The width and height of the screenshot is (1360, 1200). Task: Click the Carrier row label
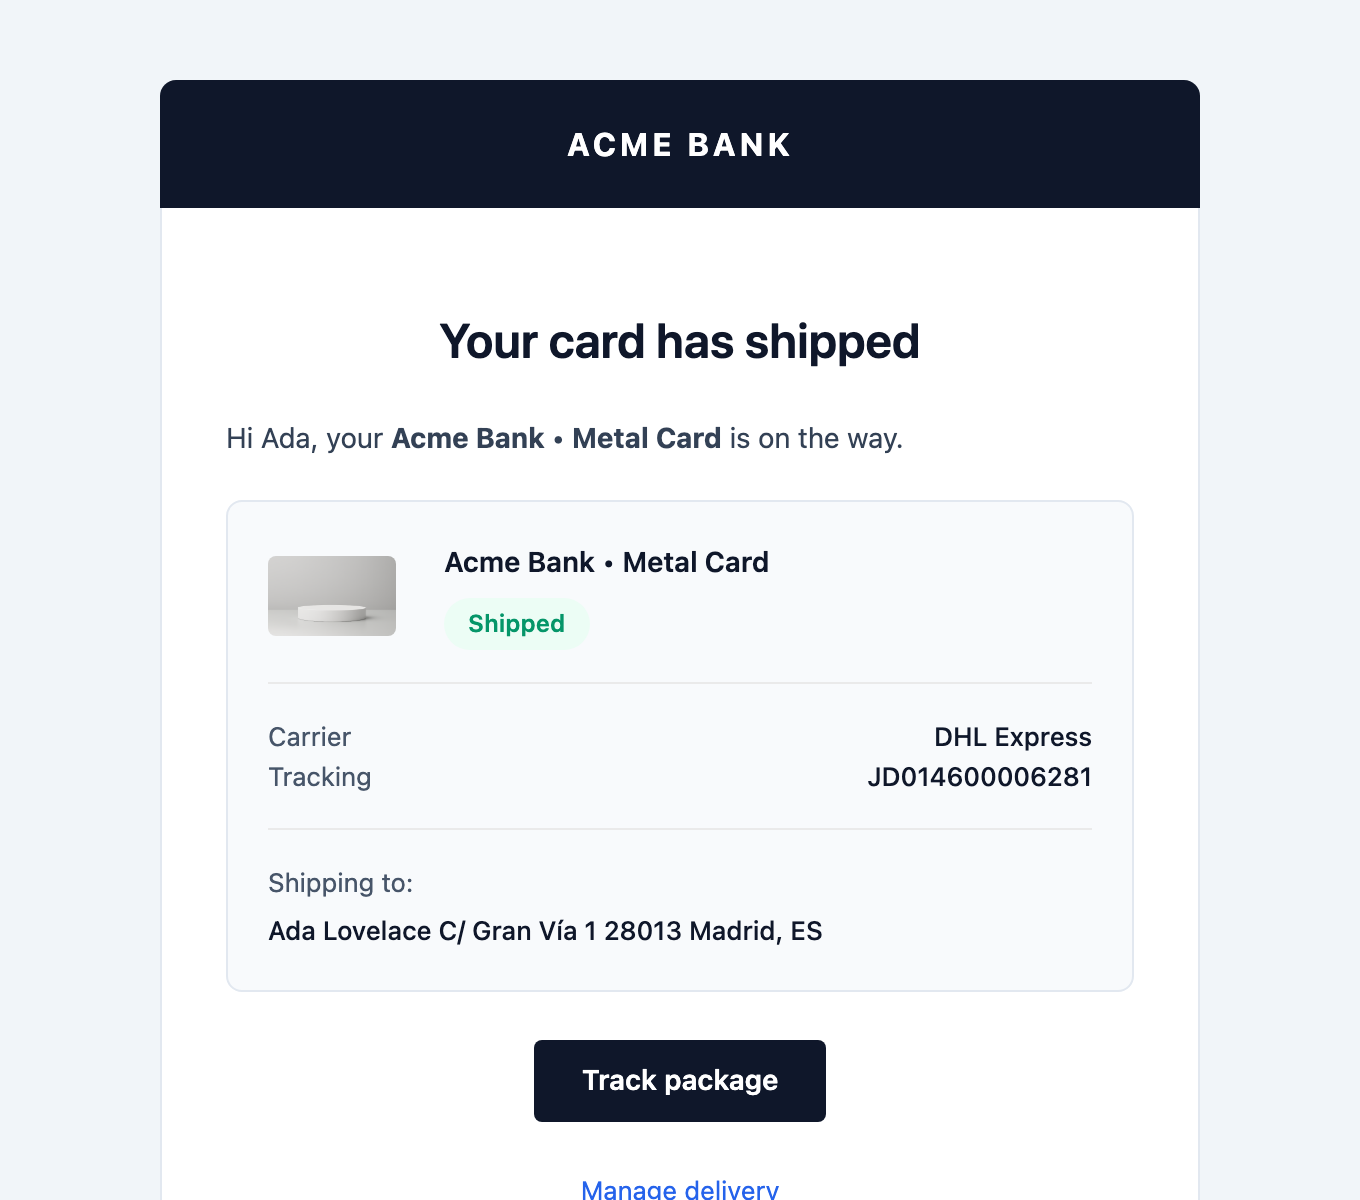click(309, 737)
